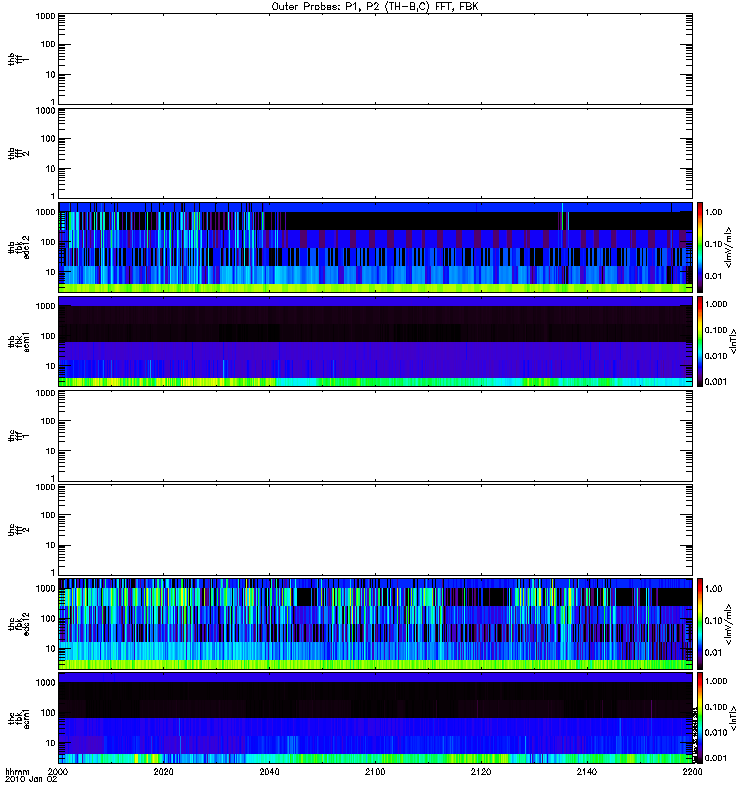Click the thb fbk edc12 spectrogram panel

376,247
